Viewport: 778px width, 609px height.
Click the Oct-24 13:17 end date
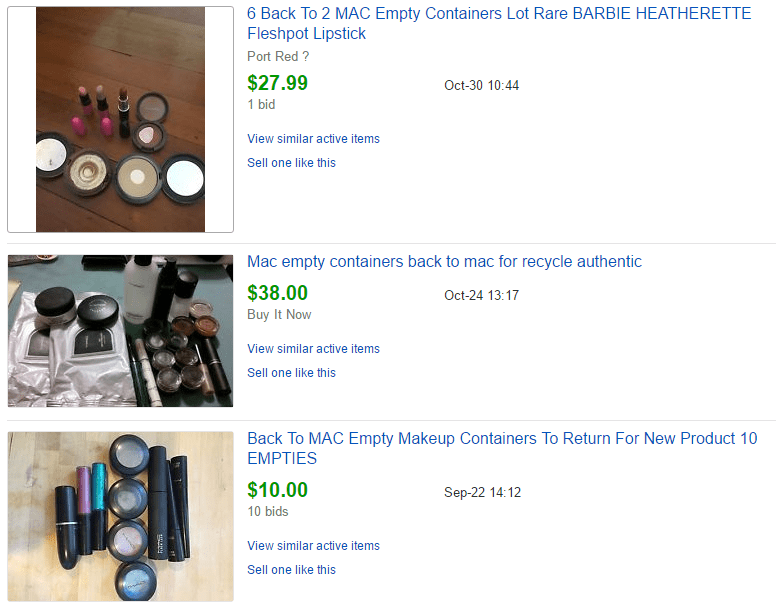[481, 295]
